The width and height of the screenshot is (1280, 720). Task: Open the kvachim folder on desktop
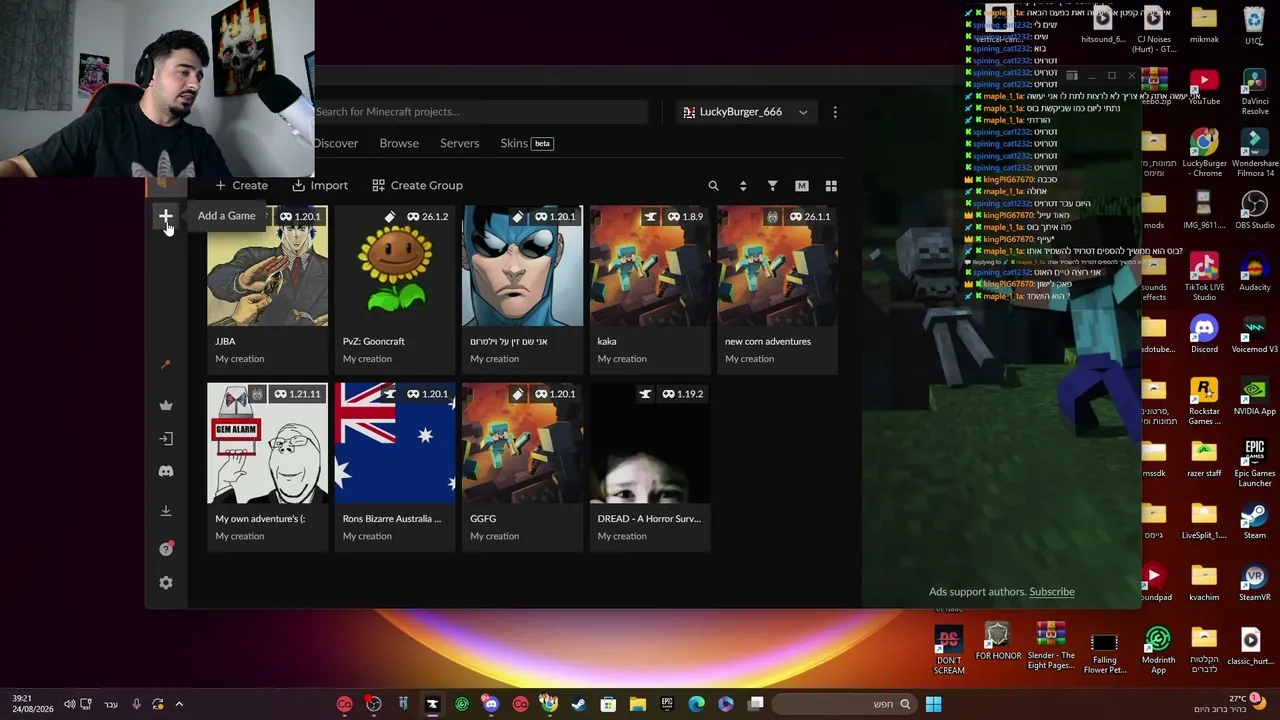(x=1204, y=582)
